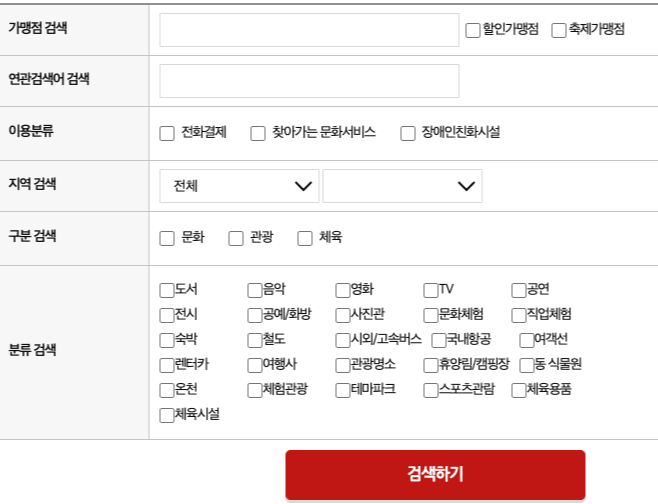Check the 관광명소 checkbox
658x504 pixels.
click(343, 366)
